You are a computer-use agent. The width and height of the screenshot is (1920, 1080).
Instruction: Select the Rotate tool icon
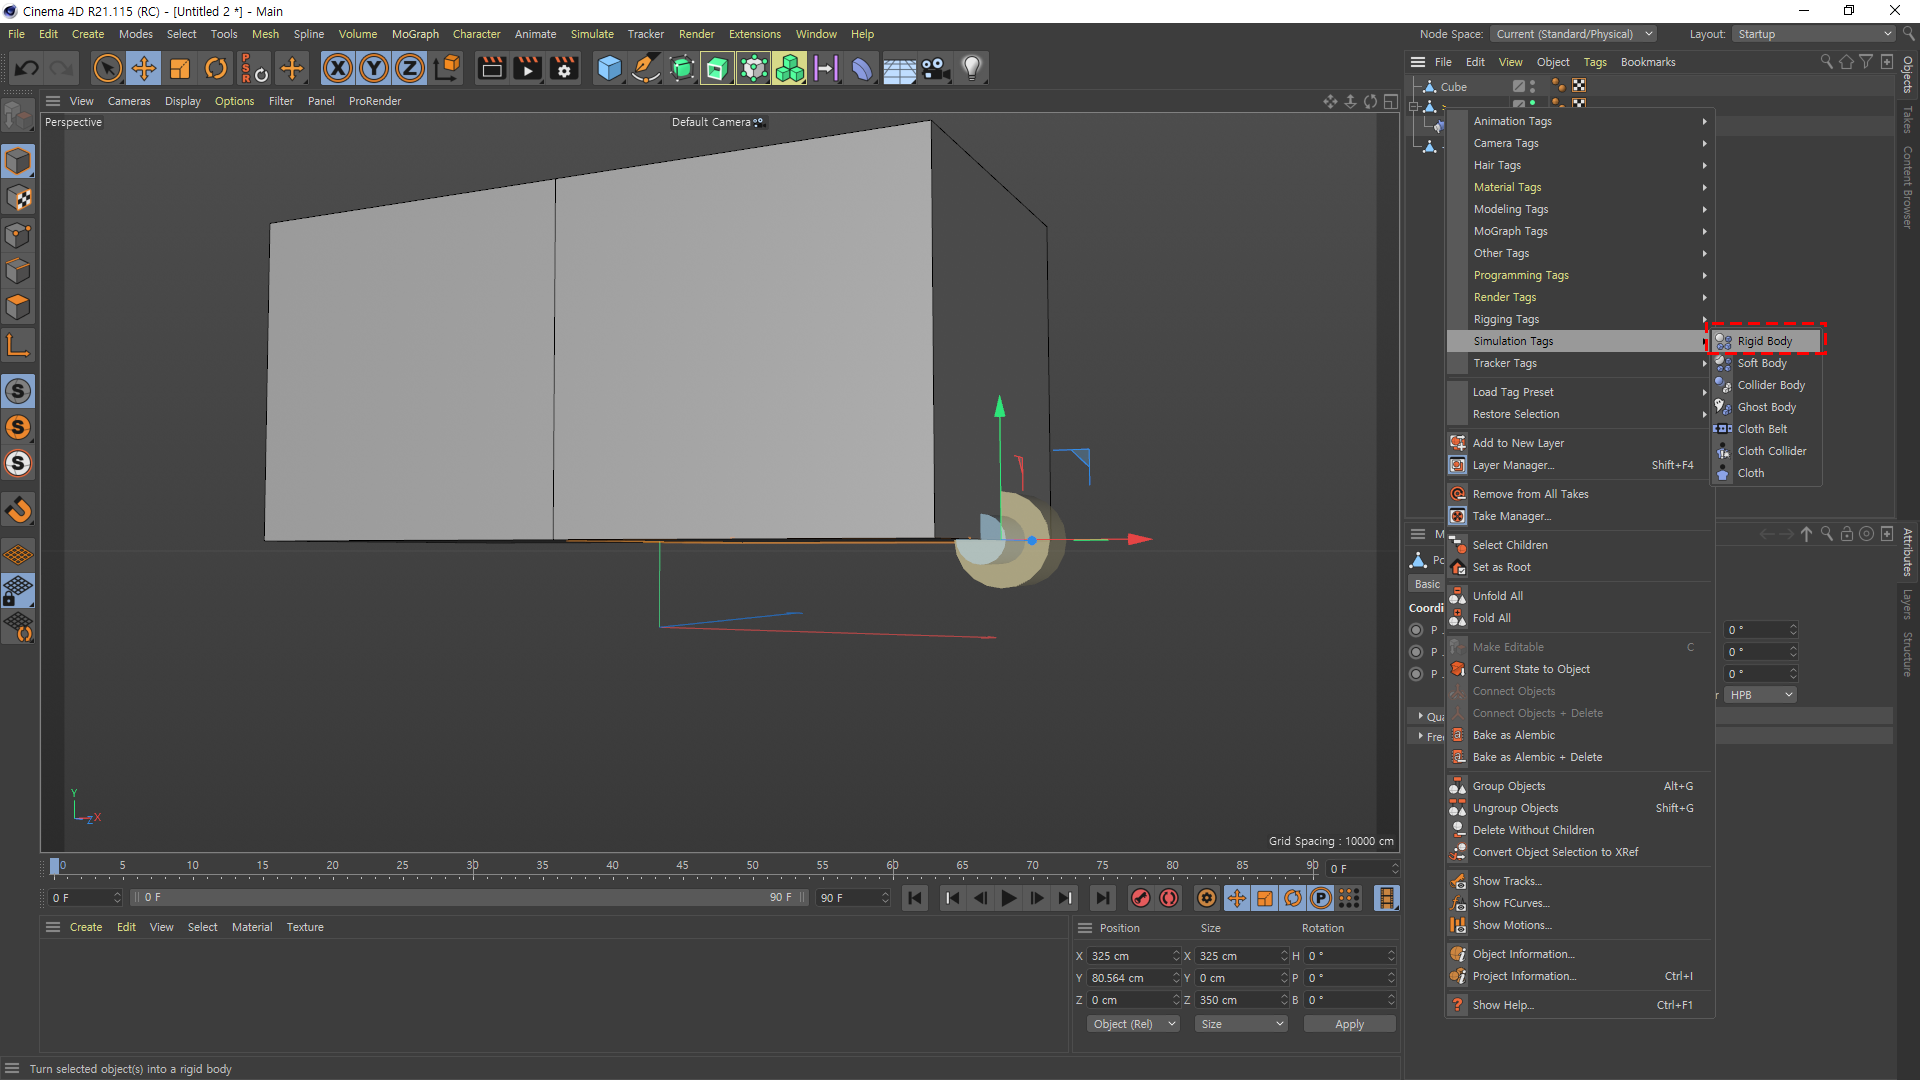[216, 68]
